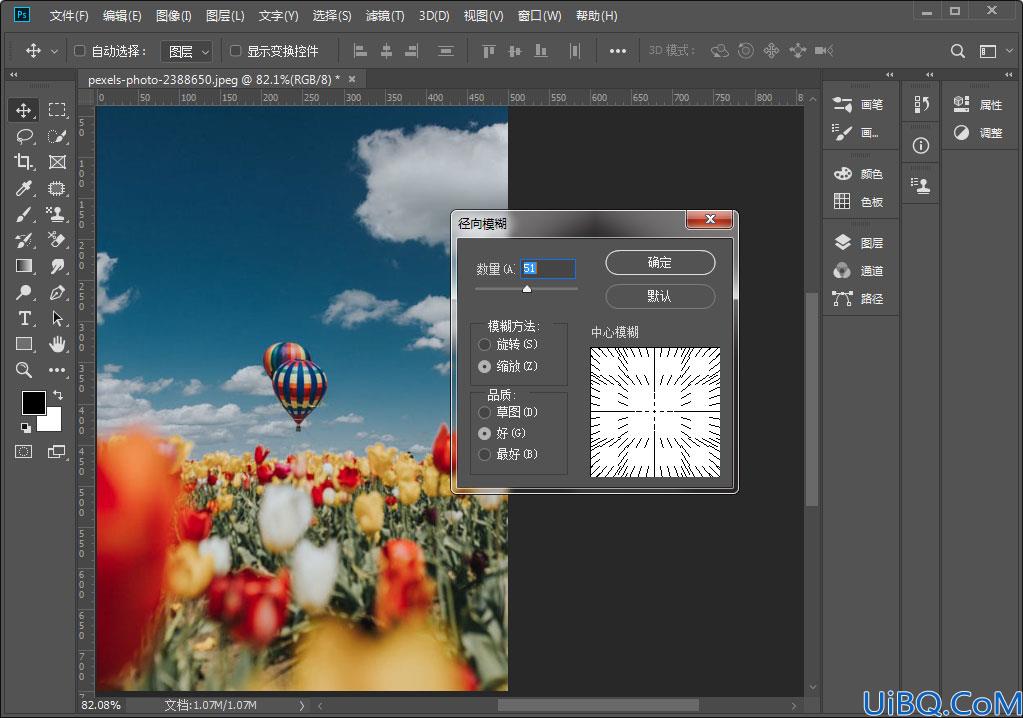
Task: Open the 滤镜(T) menu
Action: click(385, 16)
